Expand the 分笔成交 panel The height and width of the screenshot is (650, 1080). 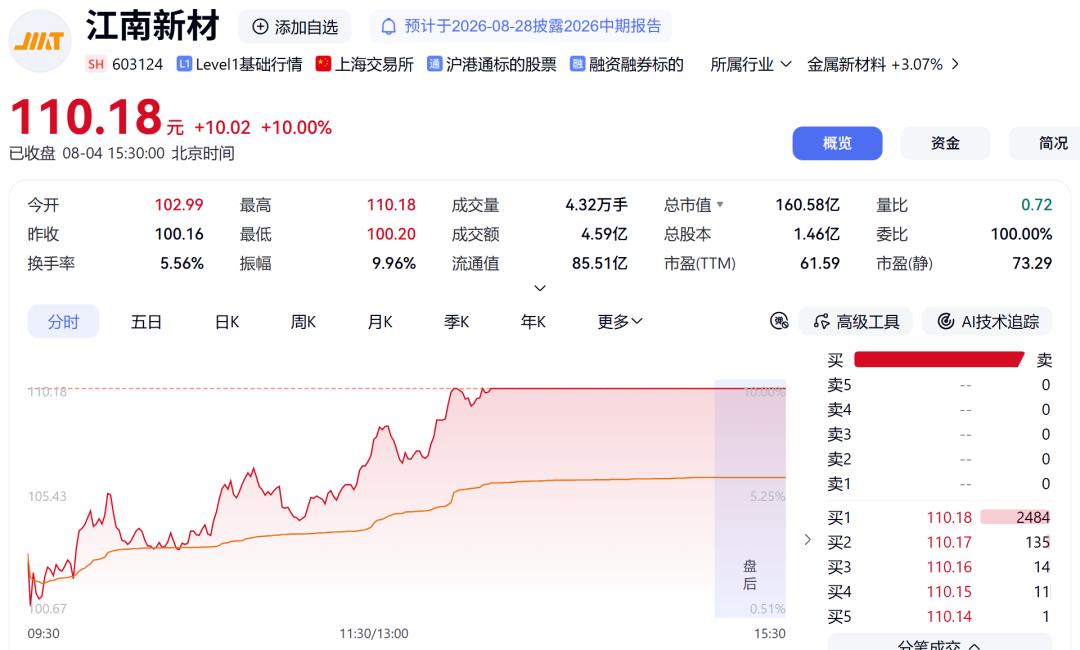tap(939, 643)
